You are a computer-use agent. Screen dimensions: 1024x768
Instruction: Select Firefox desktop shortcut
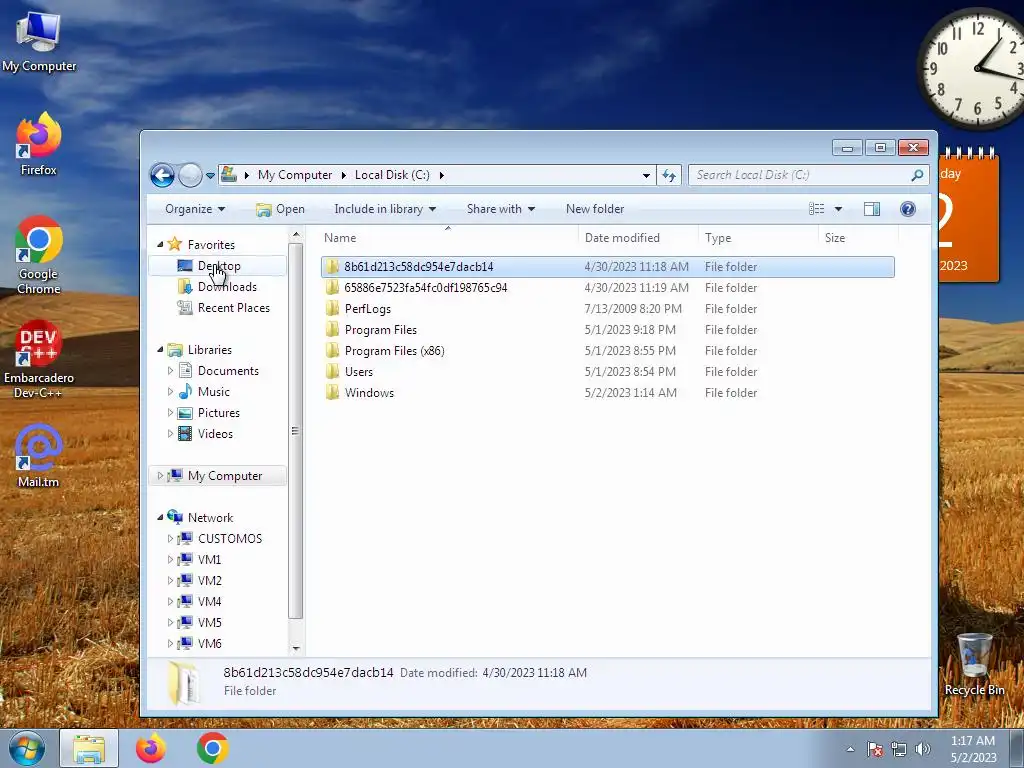39,144
